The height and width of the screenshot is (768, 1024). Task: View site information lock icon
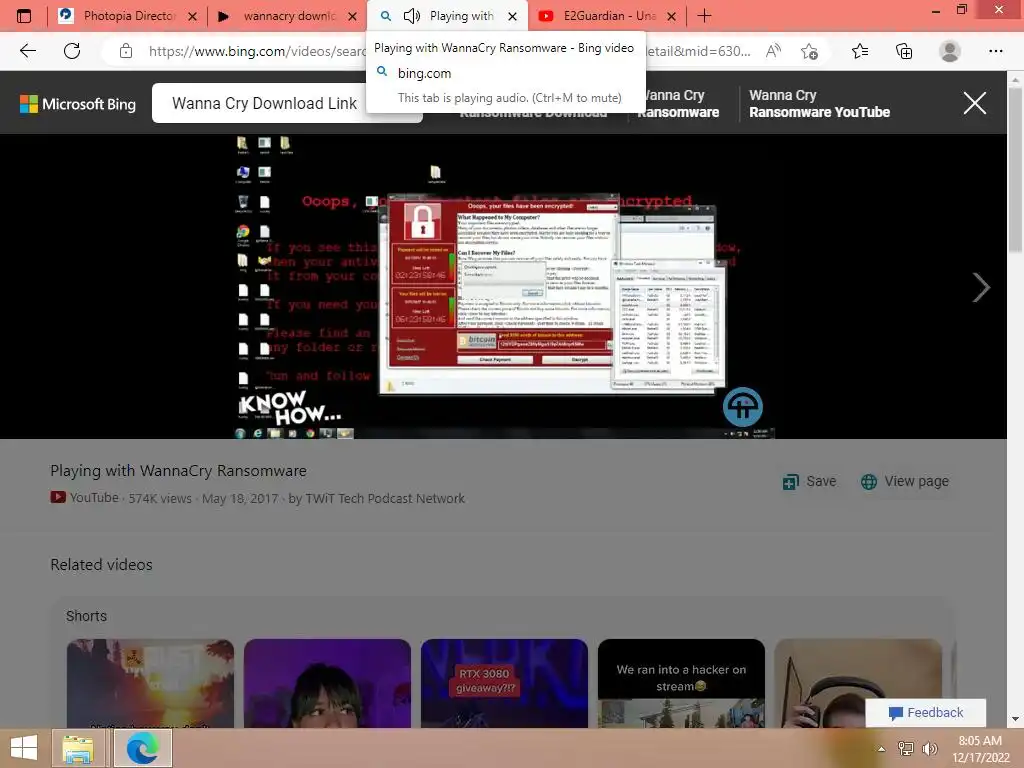click(x=126, y=51)
